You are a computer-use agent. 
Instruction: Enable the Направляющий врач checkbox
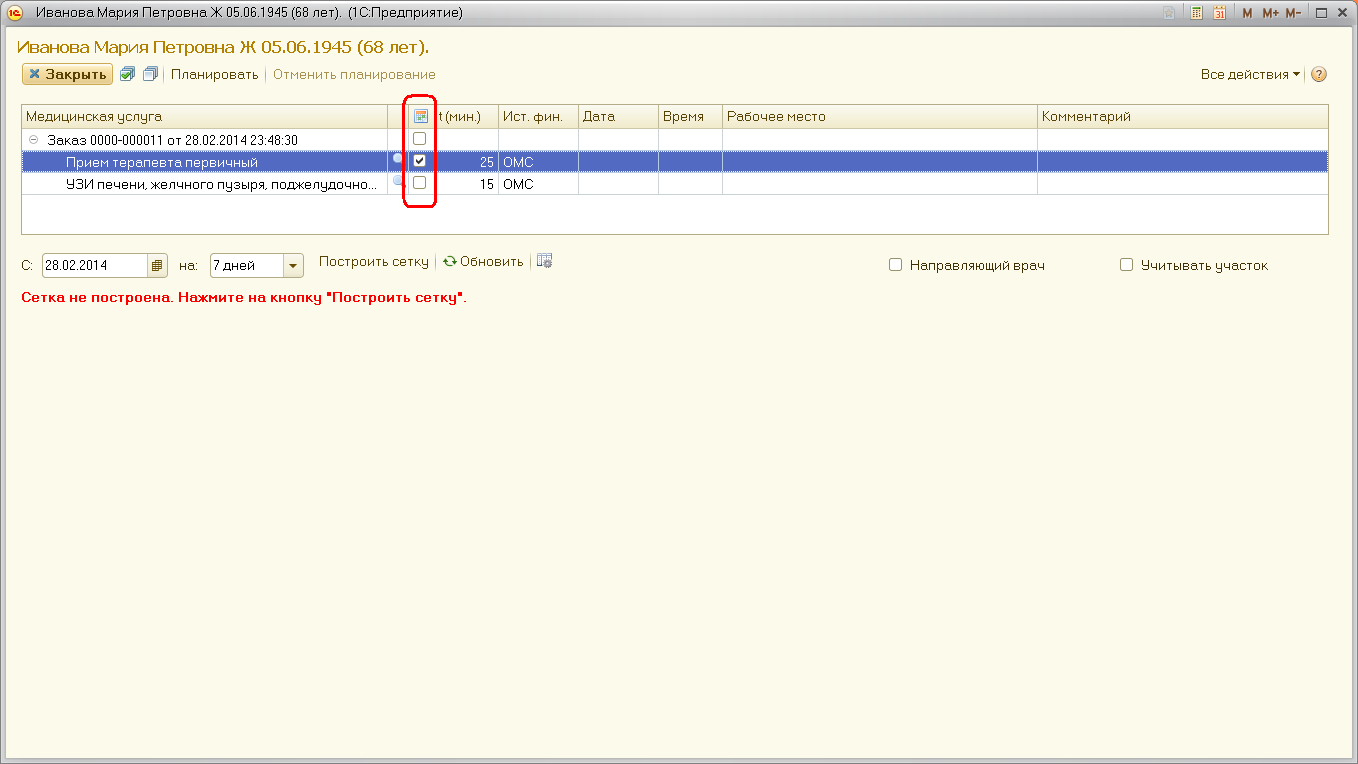point(896,265)
